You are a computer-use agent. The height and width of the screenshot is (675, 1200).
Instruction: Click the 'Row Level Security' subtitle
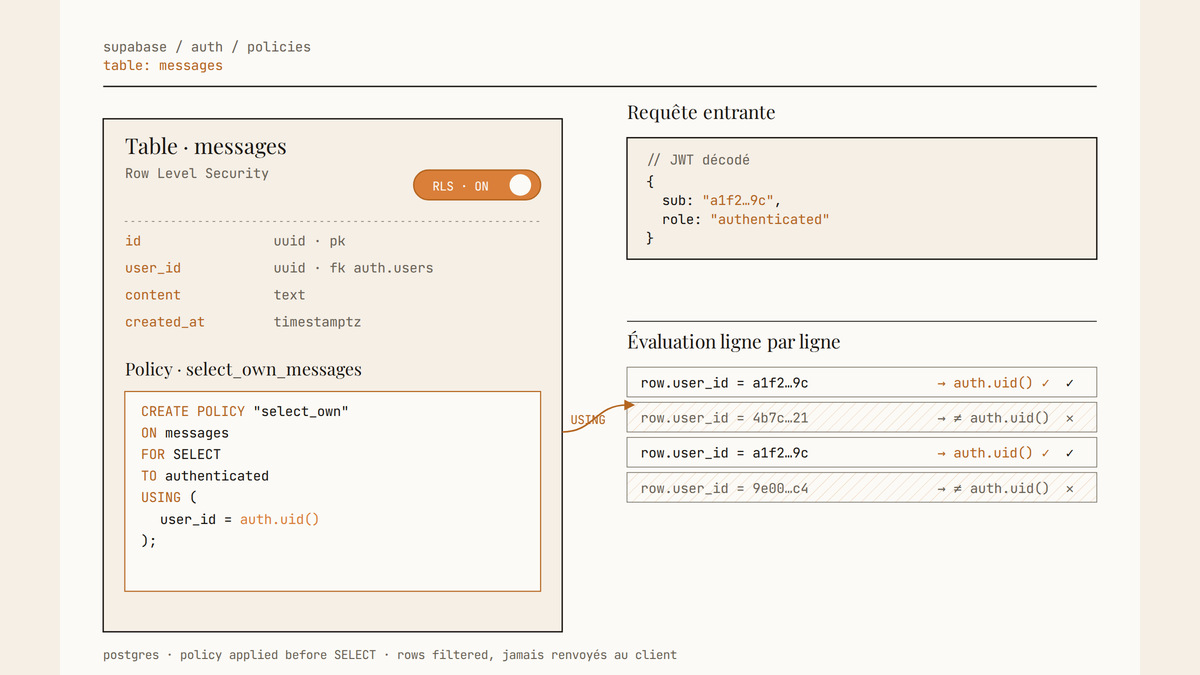point(197,173)
